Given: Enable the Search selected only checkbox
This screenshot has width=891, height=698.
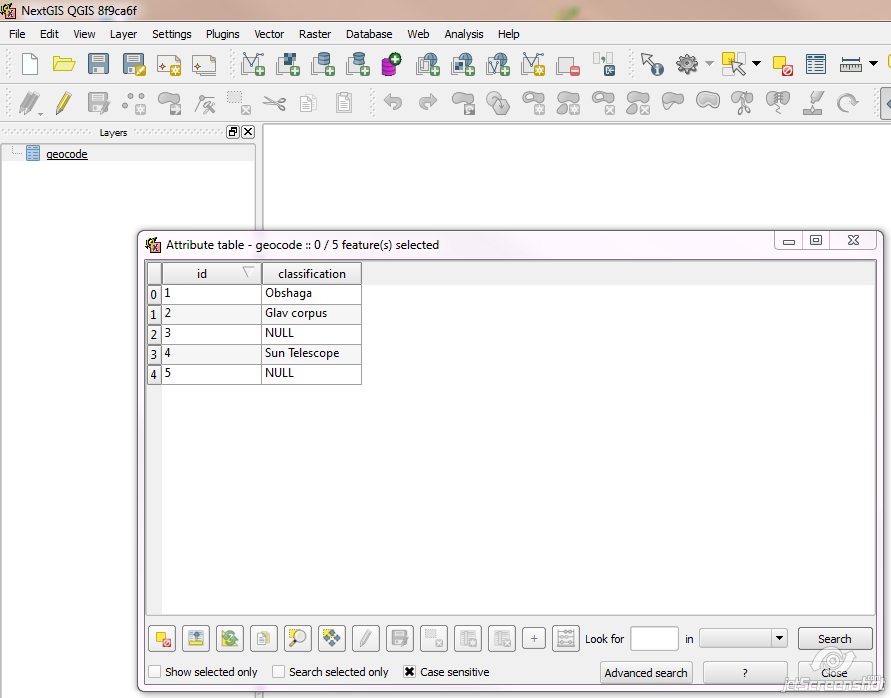Looking at the screenshot, I should click(278, 672).
